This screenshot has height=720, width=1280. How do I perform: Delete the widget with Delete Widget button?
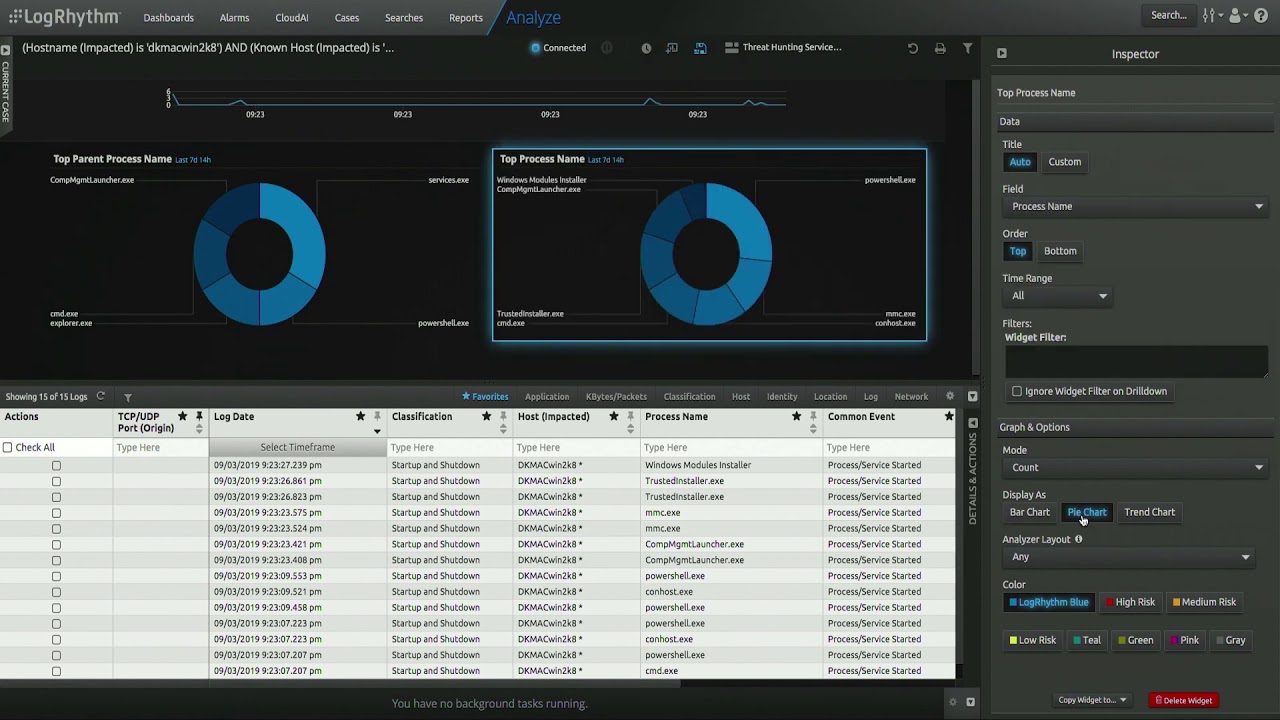click(x=1184, y=700)
